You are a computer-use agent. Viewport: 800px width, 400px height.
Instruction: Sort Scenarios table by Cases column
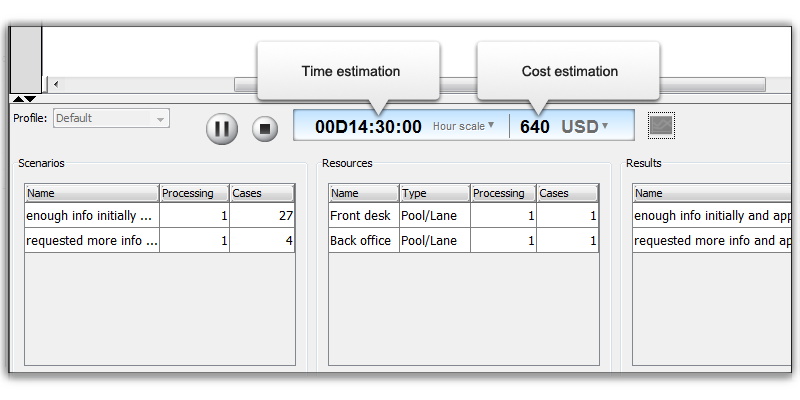(x=262, y=193)
